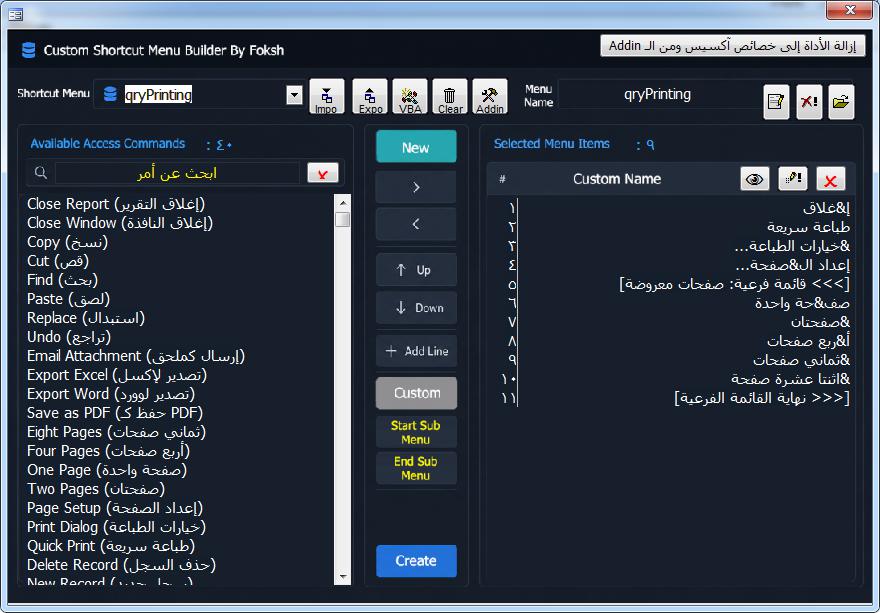Select menu item row 7 &صفحتان
The height and width of the screenshot is (613, 880).
[x=672, y=322]
